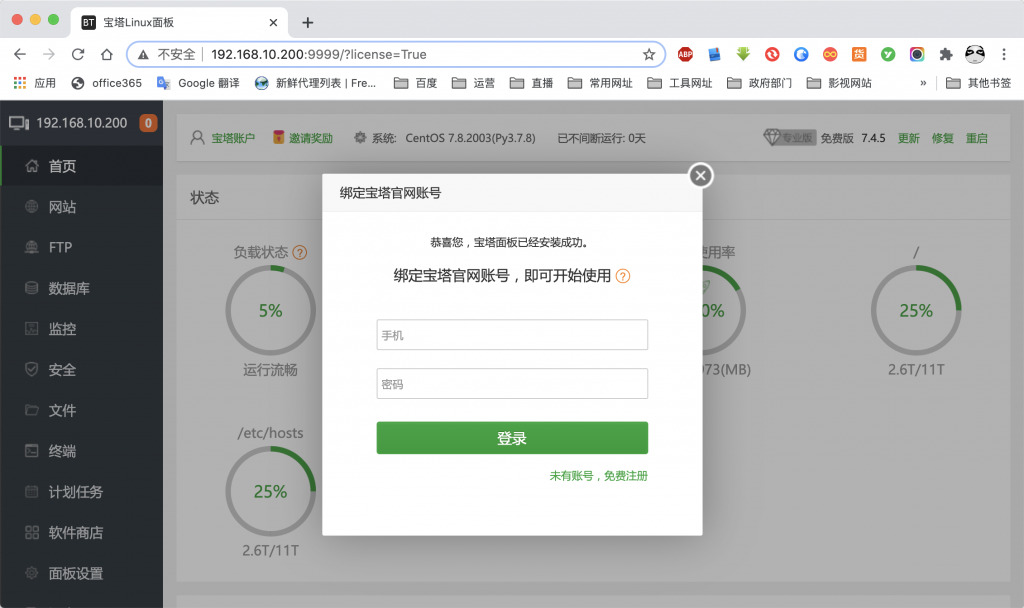Expand the 影视网站 bookmark folder

click(x=839, y=83)
